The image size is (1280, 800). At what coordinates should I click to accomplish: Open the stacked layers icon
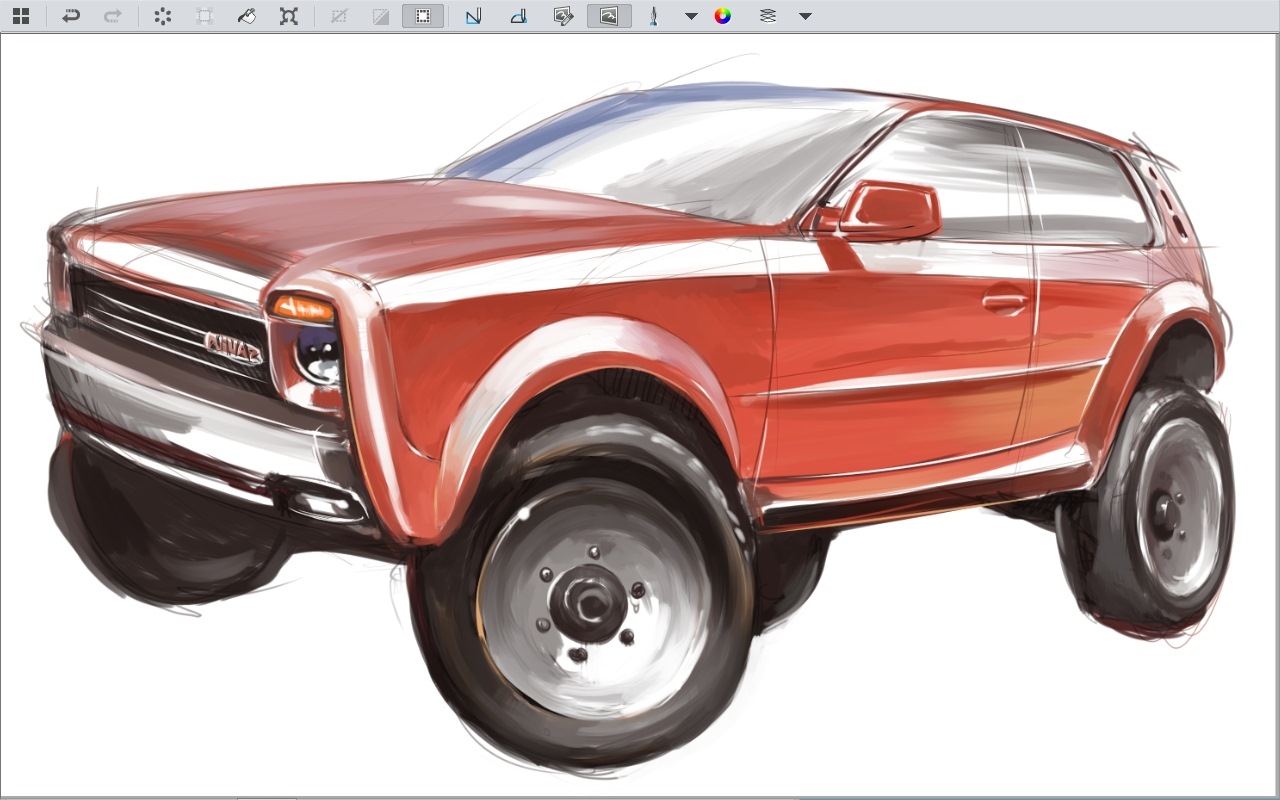(x=768, y=16)
